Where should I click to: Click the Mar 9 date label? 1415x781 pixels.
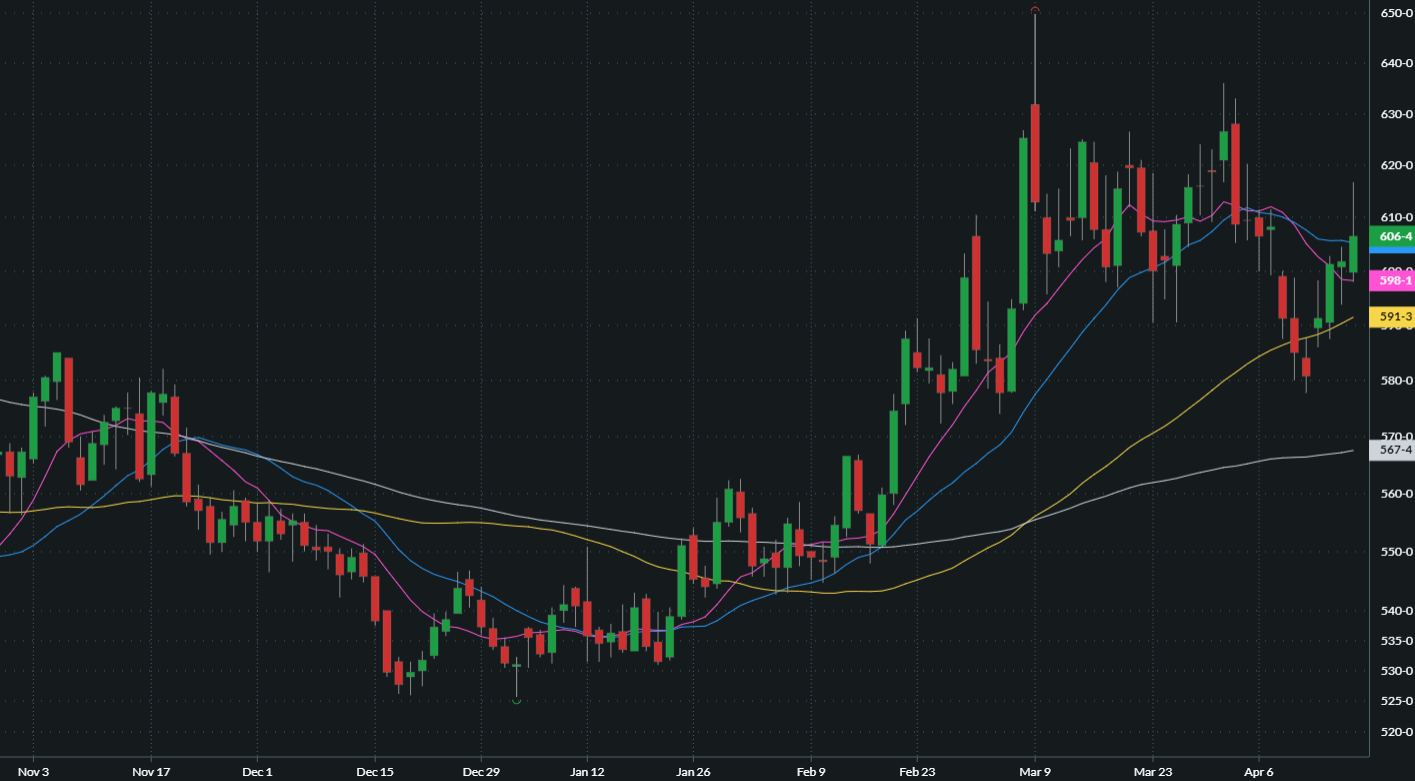1034,772
